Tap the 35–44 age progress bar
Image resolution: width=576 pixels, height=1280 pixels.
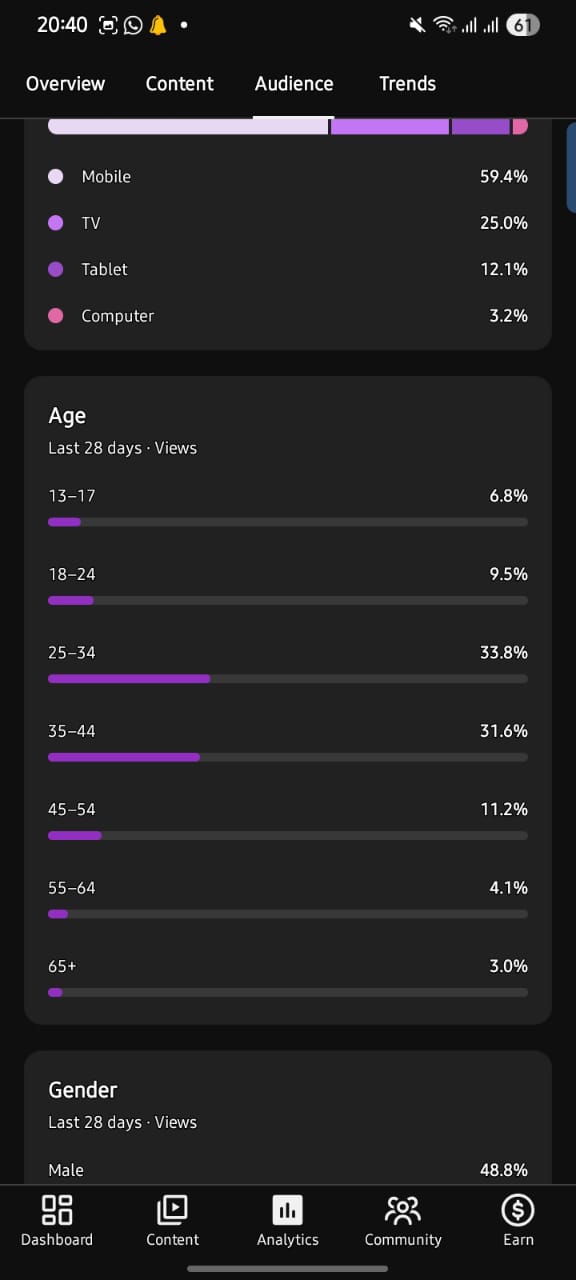(x=288, y=757)
